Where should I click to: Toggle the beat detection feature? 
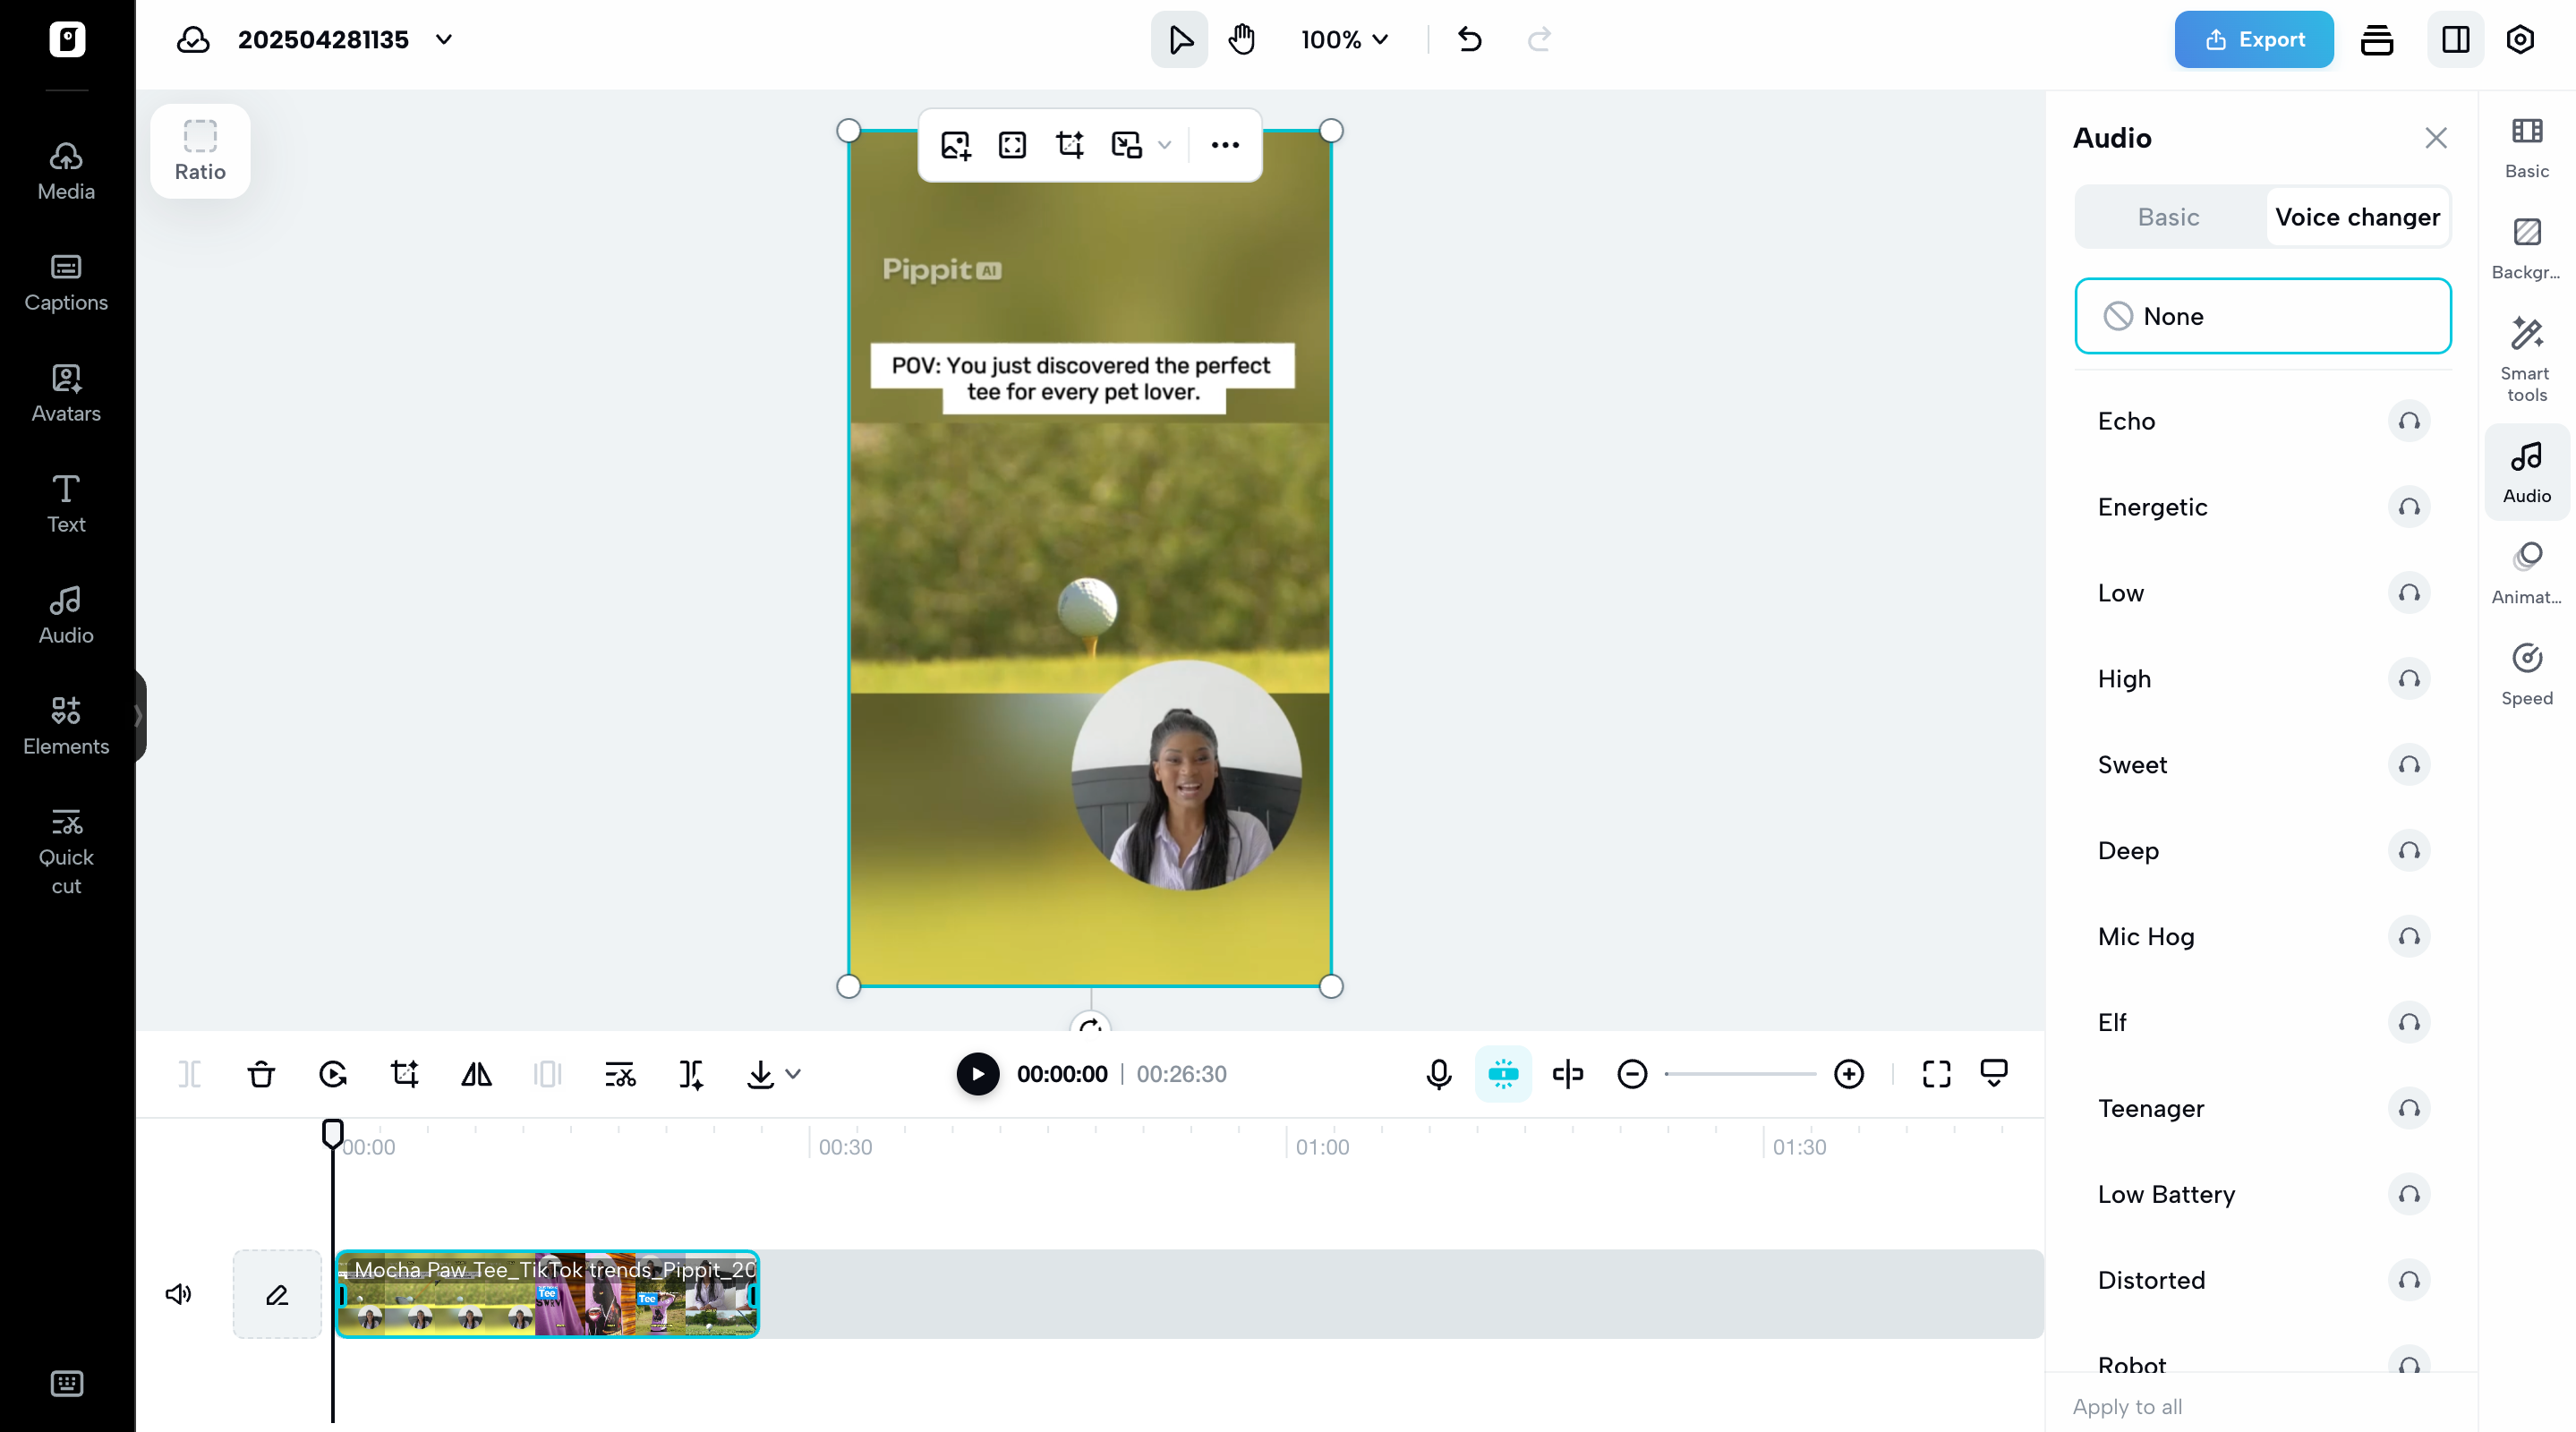pyautogui.click(x=1503, y=1074)
